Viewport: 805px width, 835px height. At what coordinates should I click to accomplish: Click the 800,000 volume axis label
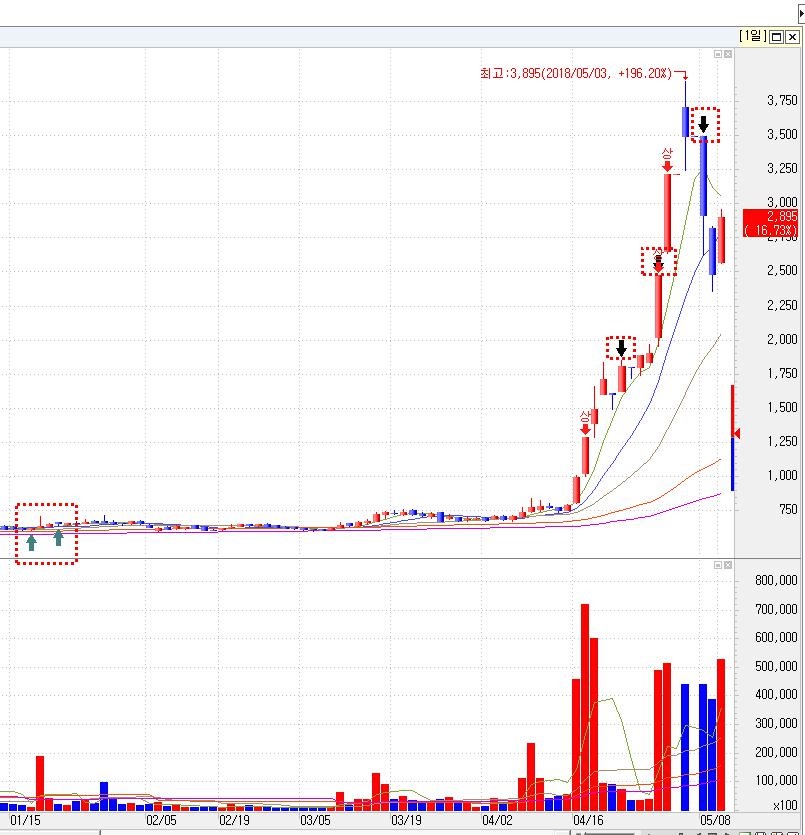point(776,580)
